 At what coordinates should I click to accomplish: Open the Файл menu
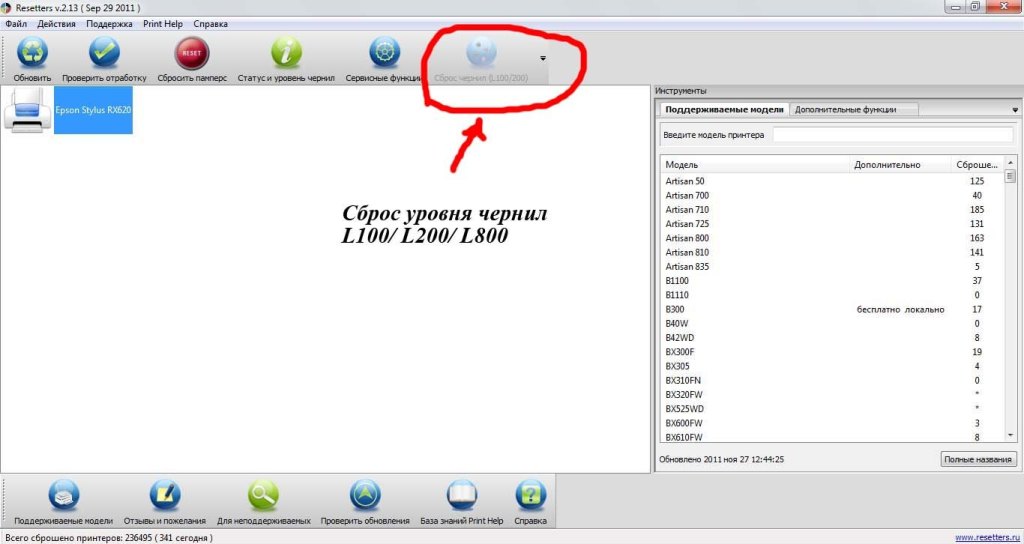[x=16, y=24]
